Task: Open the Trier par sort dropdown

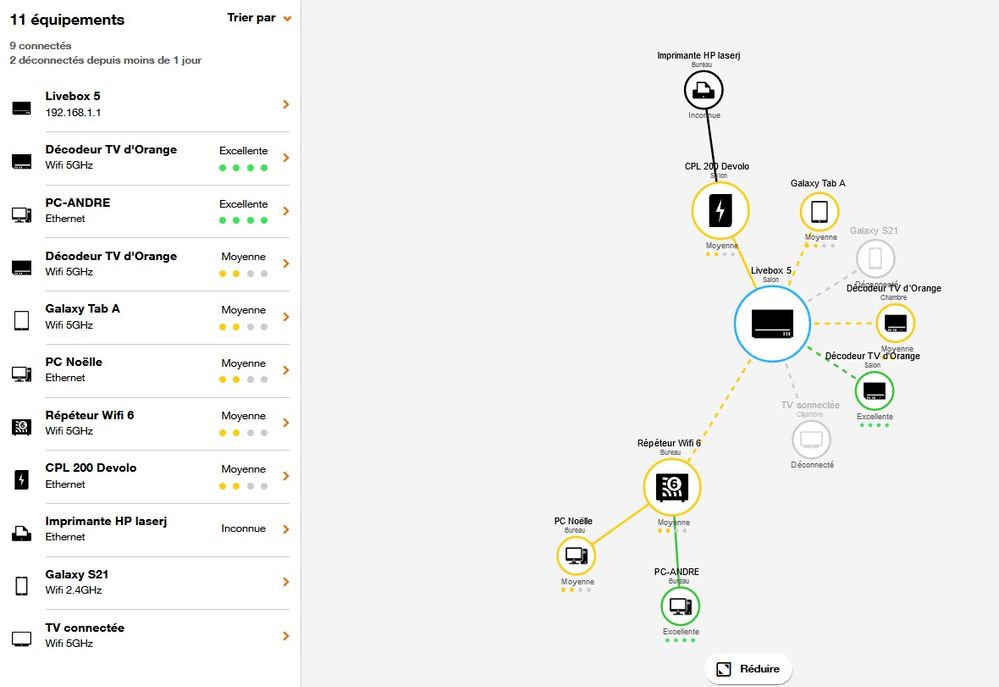Action: tap(259, 18)
